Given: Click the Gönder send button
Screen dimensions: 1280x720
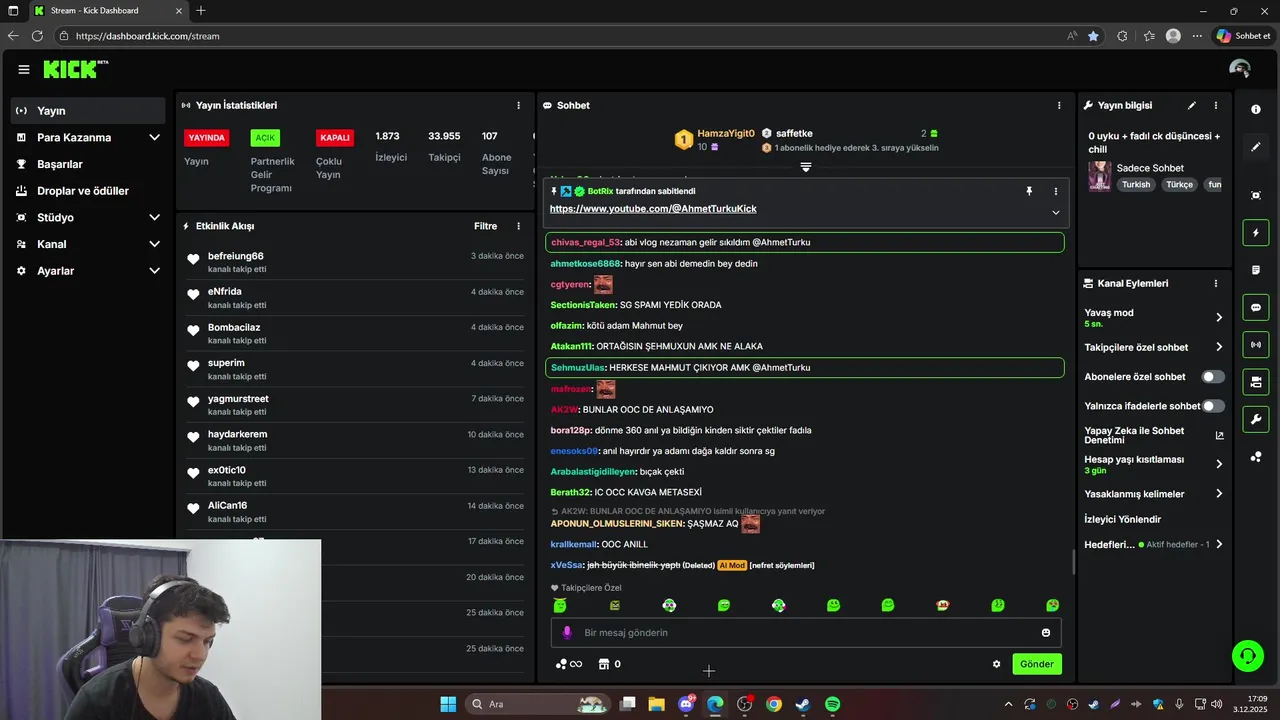Looking at the screenshot, I should [1037, 664].
